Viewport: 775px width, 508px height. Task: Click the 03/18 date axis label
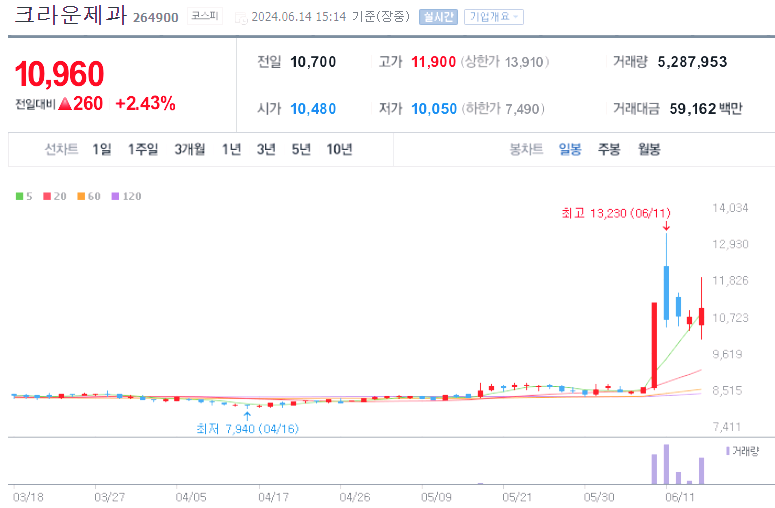(x=28, y=497)
